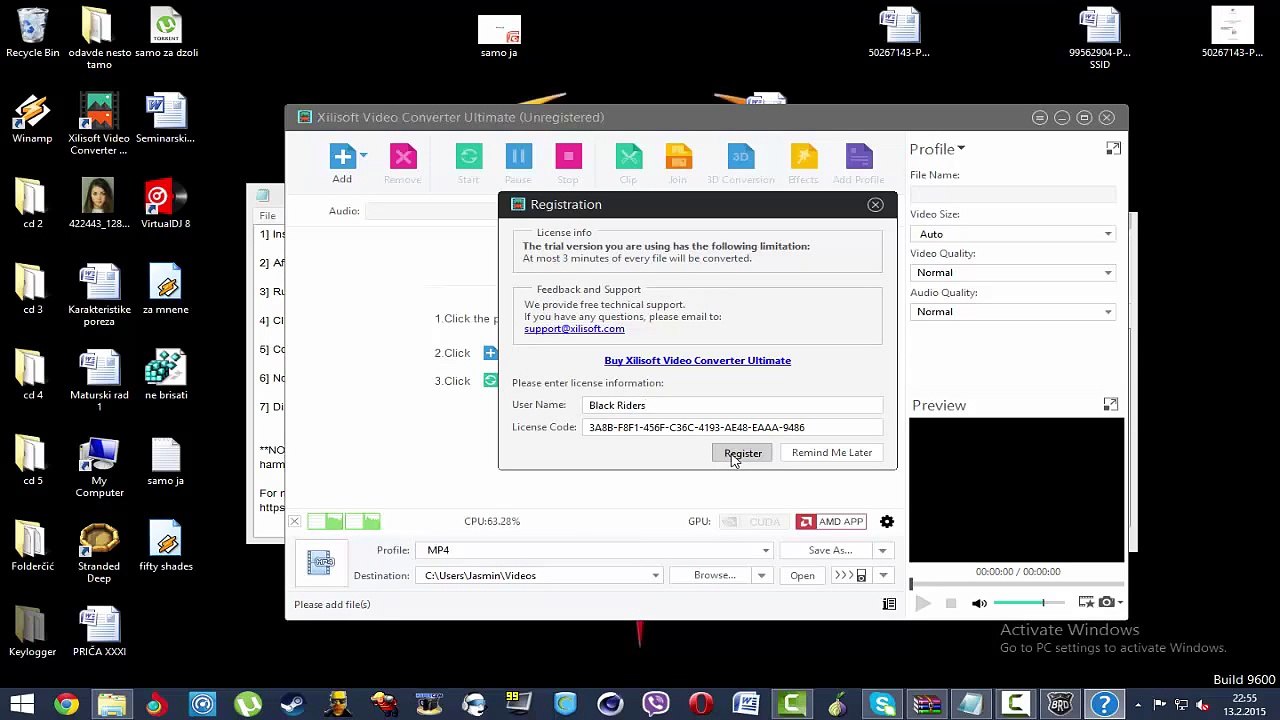Image resolution: width=1280 pixels, height=720 pixels.
Task: Click the preview seek bar
Action: 1017,584
